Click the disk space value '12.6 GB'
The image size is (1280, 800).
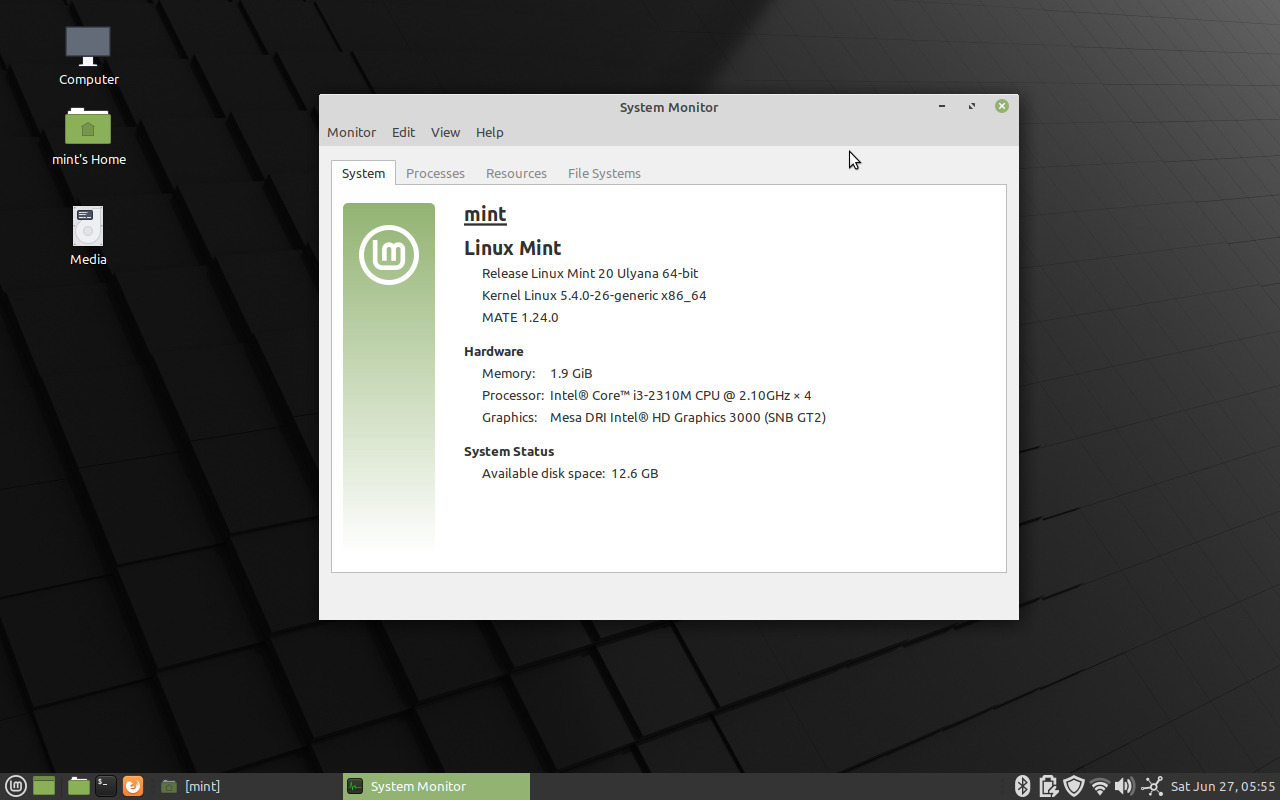tap(635, 473)
